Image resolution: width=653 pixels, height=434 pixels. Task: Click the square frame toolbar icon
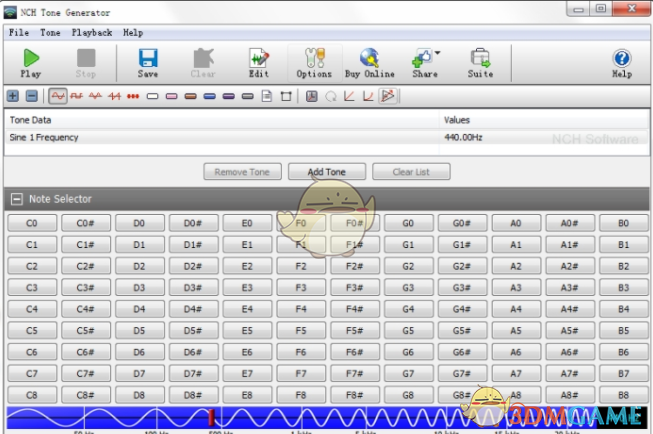(286, 96)
